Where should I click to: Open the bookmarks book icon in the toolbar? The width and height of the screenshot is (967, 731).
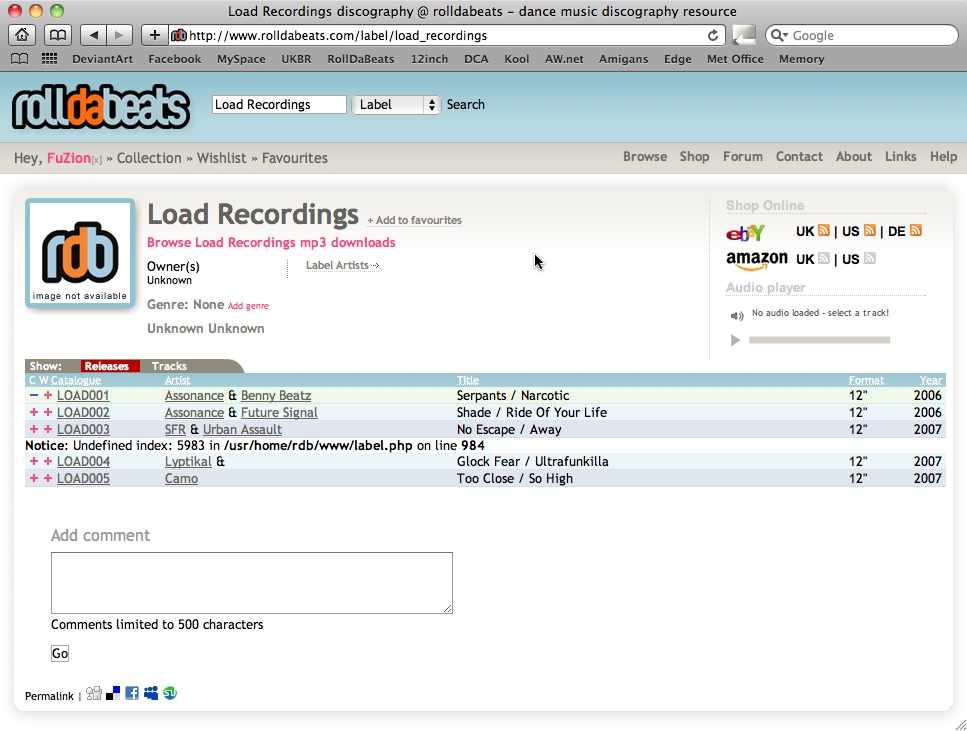tap(57, 35)
